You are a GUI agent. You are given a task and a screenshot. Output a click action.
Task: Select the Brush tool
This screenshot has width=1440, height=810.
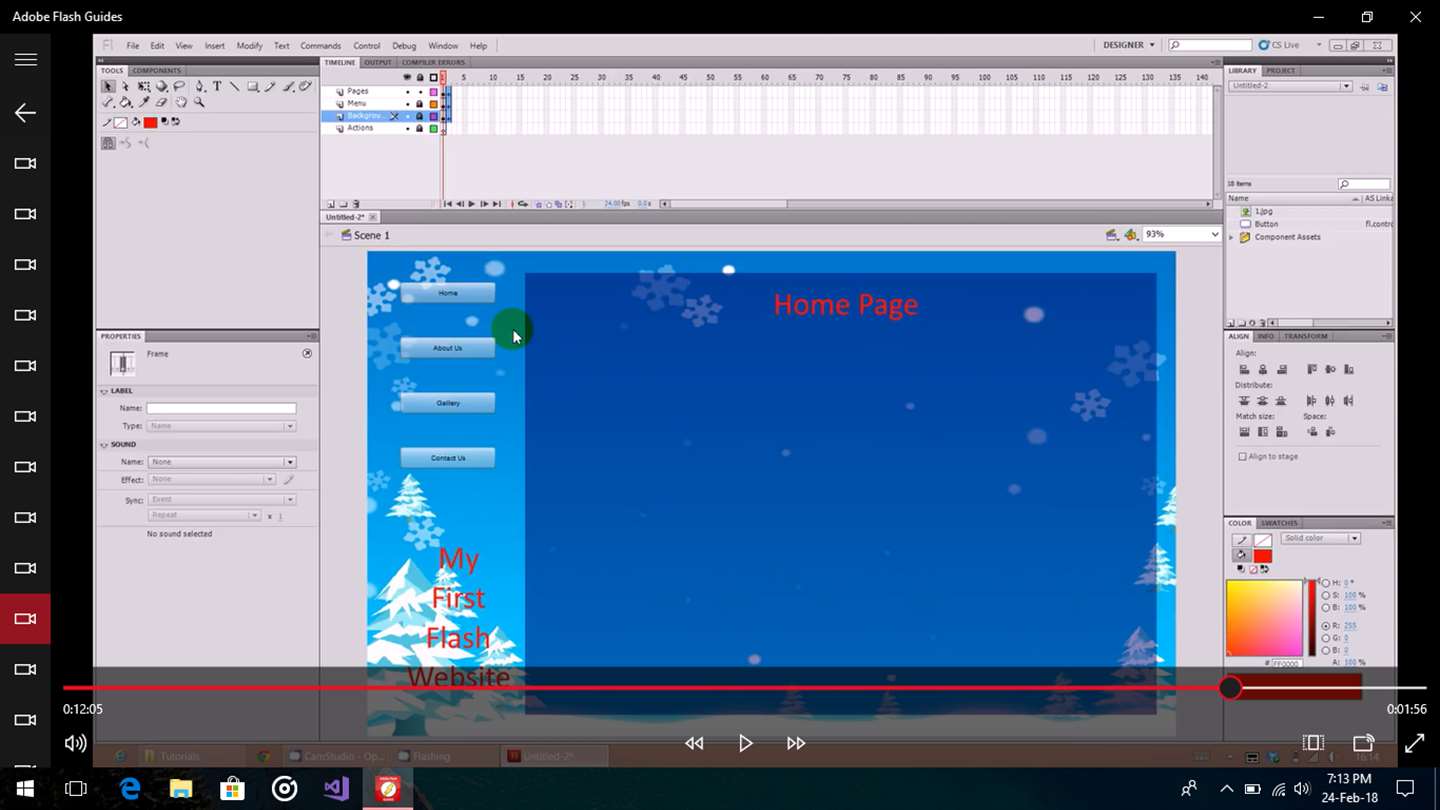(x=289, y=87)
